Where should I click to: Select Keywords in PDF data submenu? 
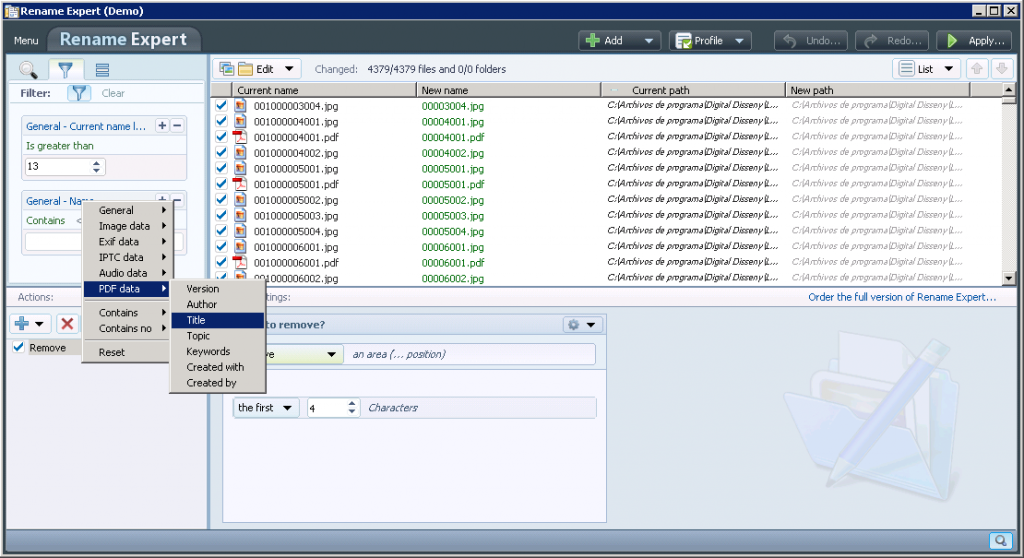[x=217, y=351]
